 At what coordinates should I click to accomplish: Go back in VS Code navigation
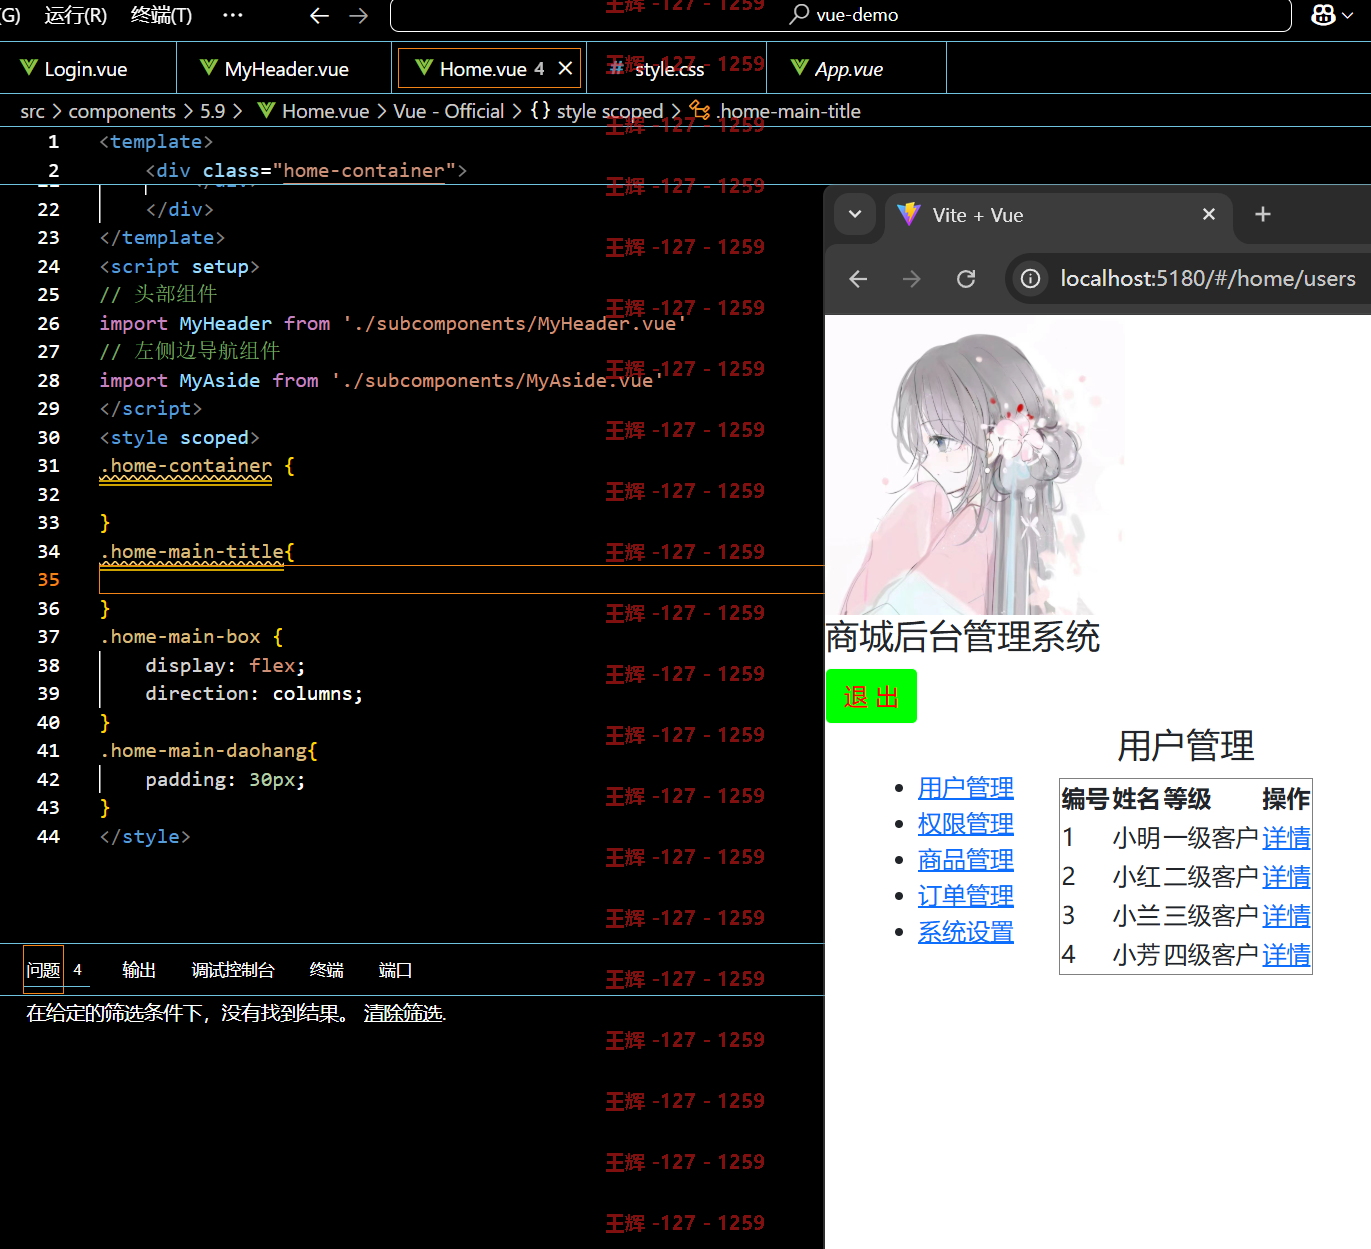click(319, 15)
